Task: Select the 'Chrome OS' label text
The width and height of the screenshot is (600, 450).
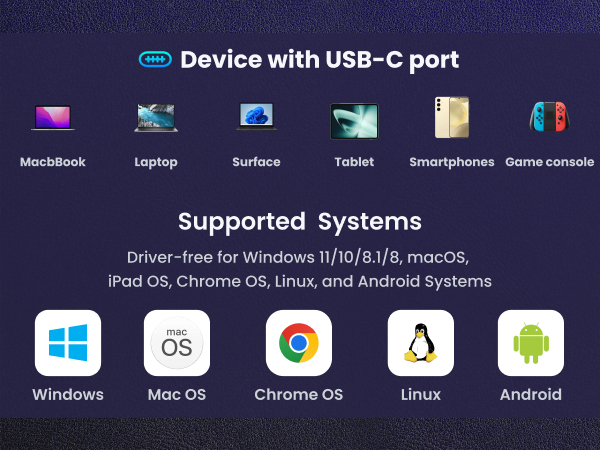Action: pos(299,395)
